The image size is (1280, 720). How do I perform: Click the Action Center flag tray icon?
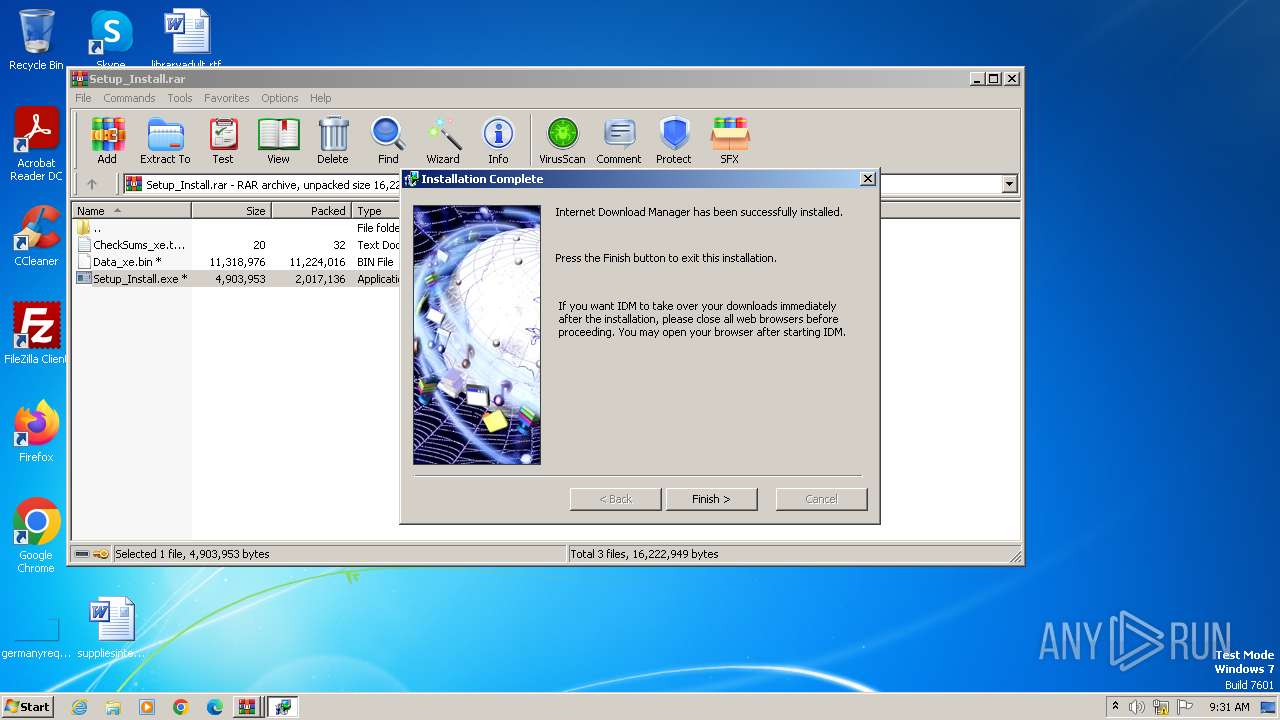tap(1185, 707)
